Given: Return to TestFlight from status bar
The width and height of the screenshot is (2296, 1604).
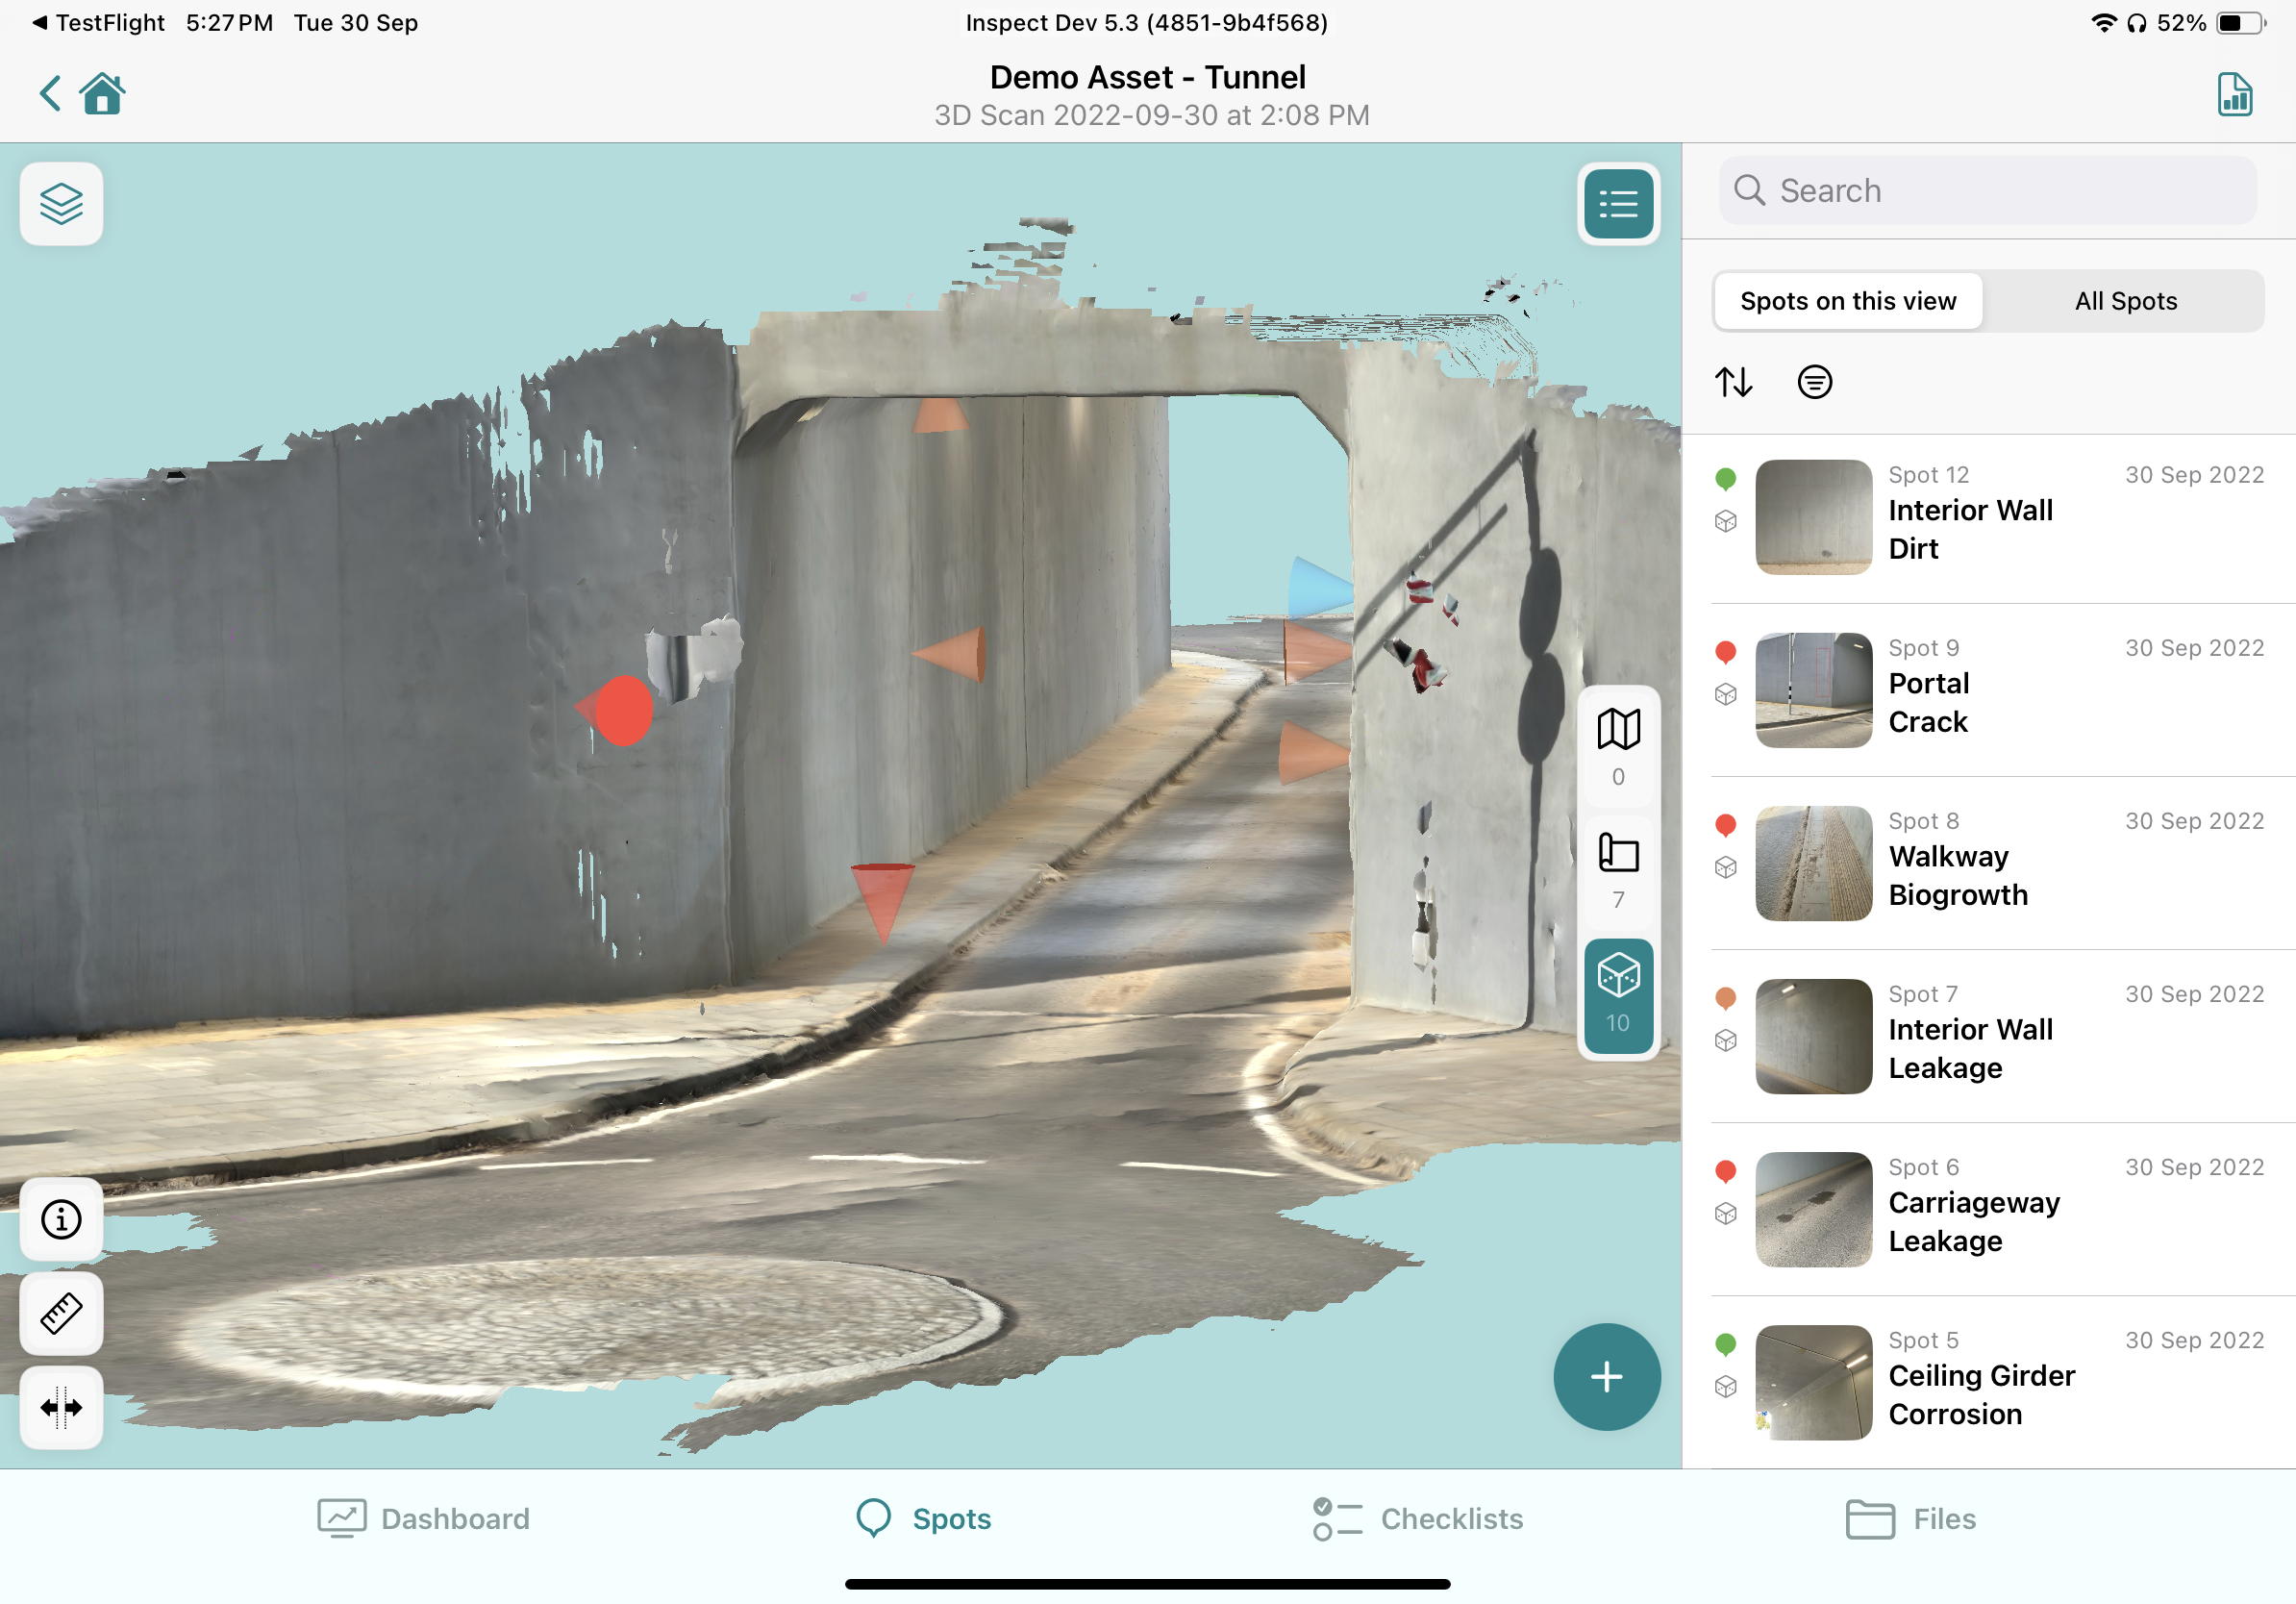Looking at the screenshot, I should tap(98, 22).
